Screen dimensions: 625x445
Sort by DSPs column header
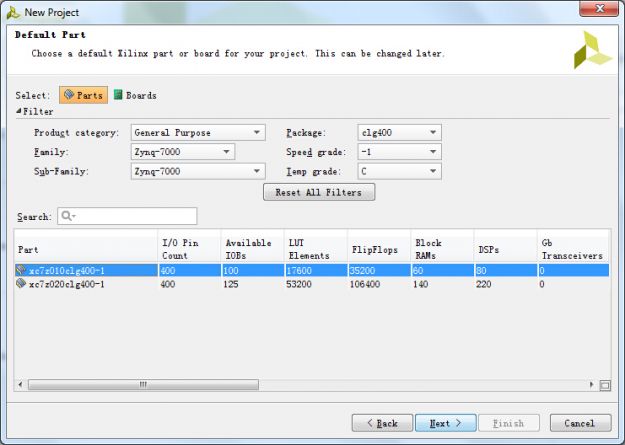click(505, 249)
